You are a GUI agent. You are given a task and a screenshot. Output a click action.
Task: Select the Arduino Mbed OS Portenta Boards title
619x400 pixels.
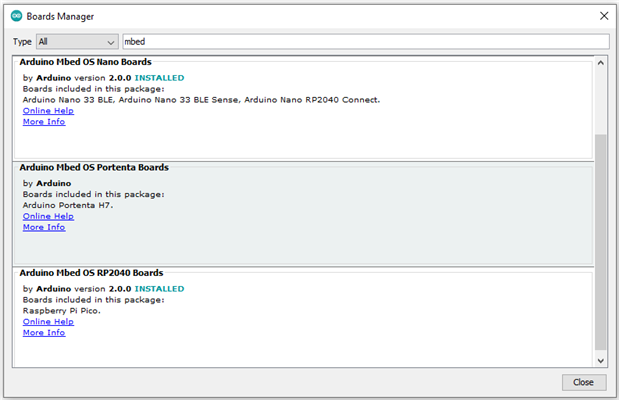[x=94, y=167]
